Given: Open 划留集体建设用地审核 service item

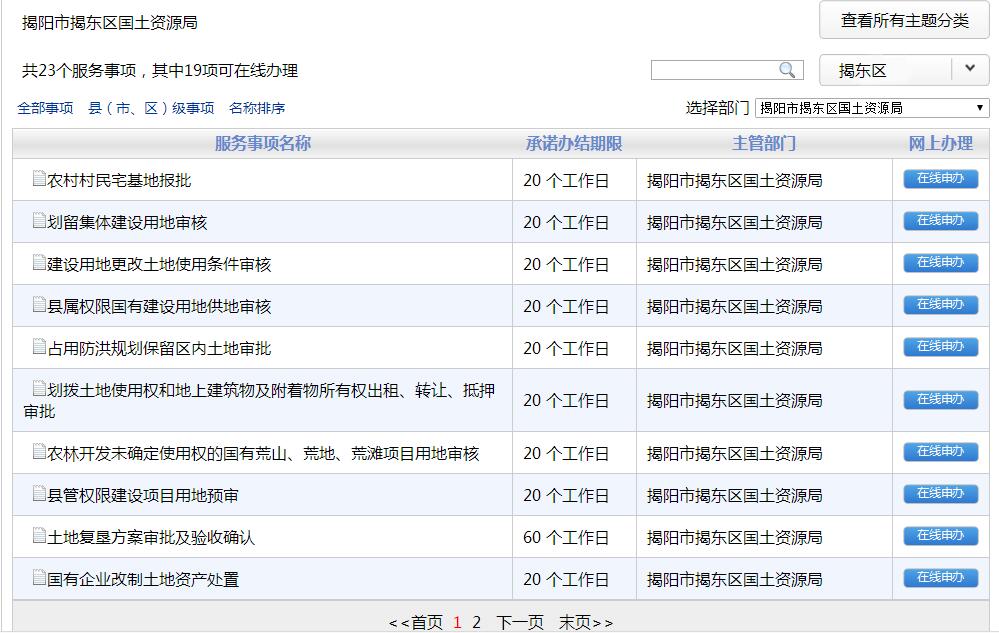Looking at the screenshot, I should coord(127,223).
